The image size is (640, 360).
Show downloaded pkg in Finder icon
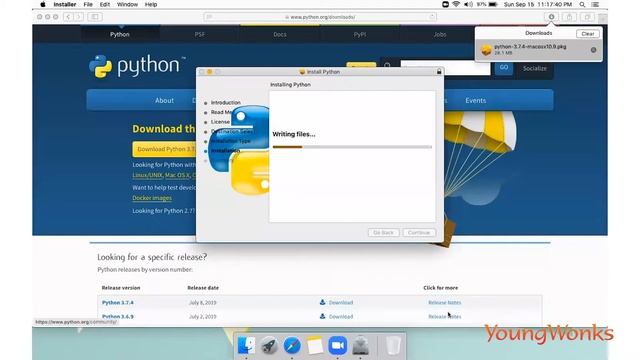coord(593,50)
